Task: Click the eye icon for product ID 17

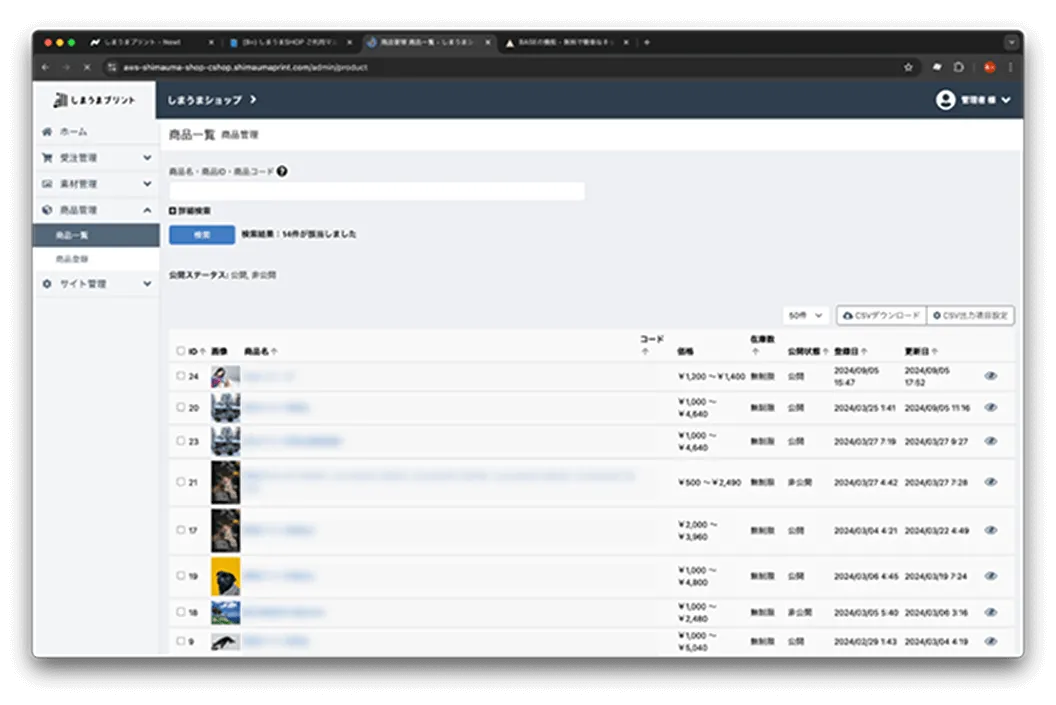Action: click(991, 530)
